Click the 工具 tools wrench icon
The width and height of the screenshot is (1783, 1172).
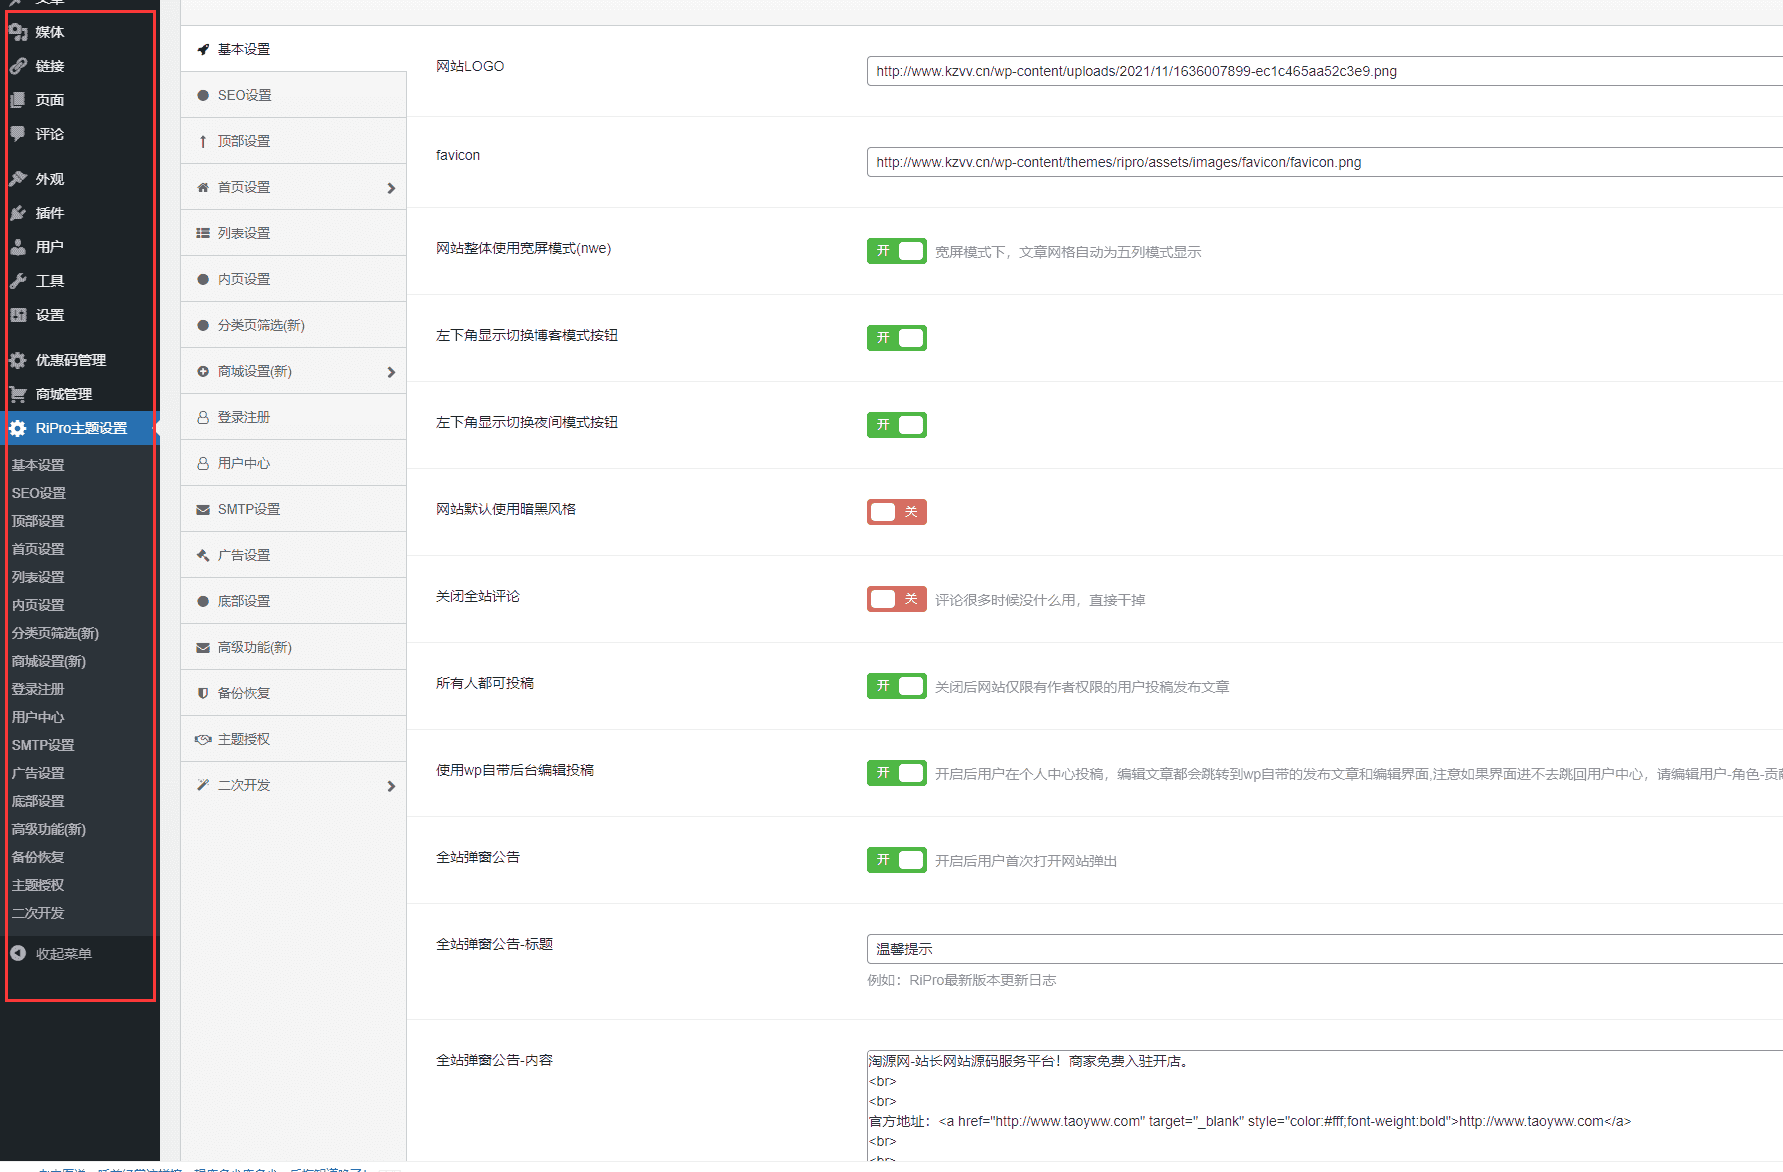pyautogui.click(x=18, y=281)
